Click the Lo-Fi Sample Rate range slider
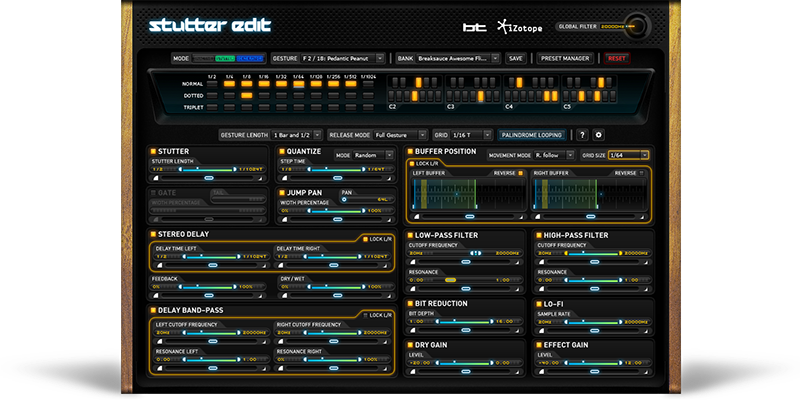 (594, 321)
